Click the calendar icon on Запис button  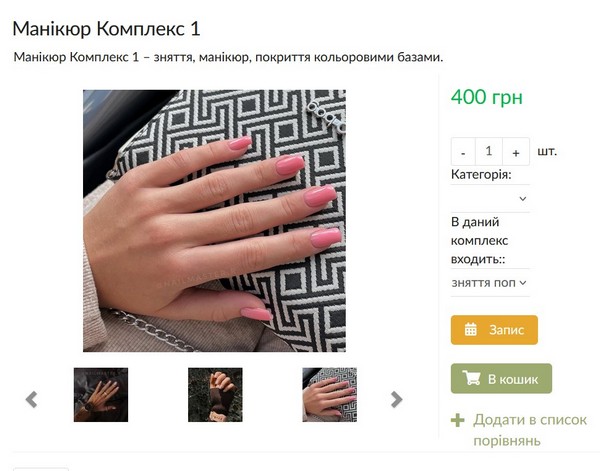click(471, 329)
